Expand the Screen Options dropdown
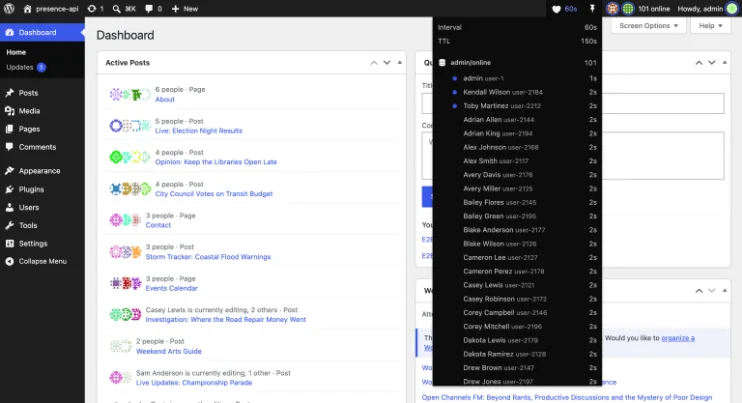The height and width of the screenshot is (403, 742). 648,26
